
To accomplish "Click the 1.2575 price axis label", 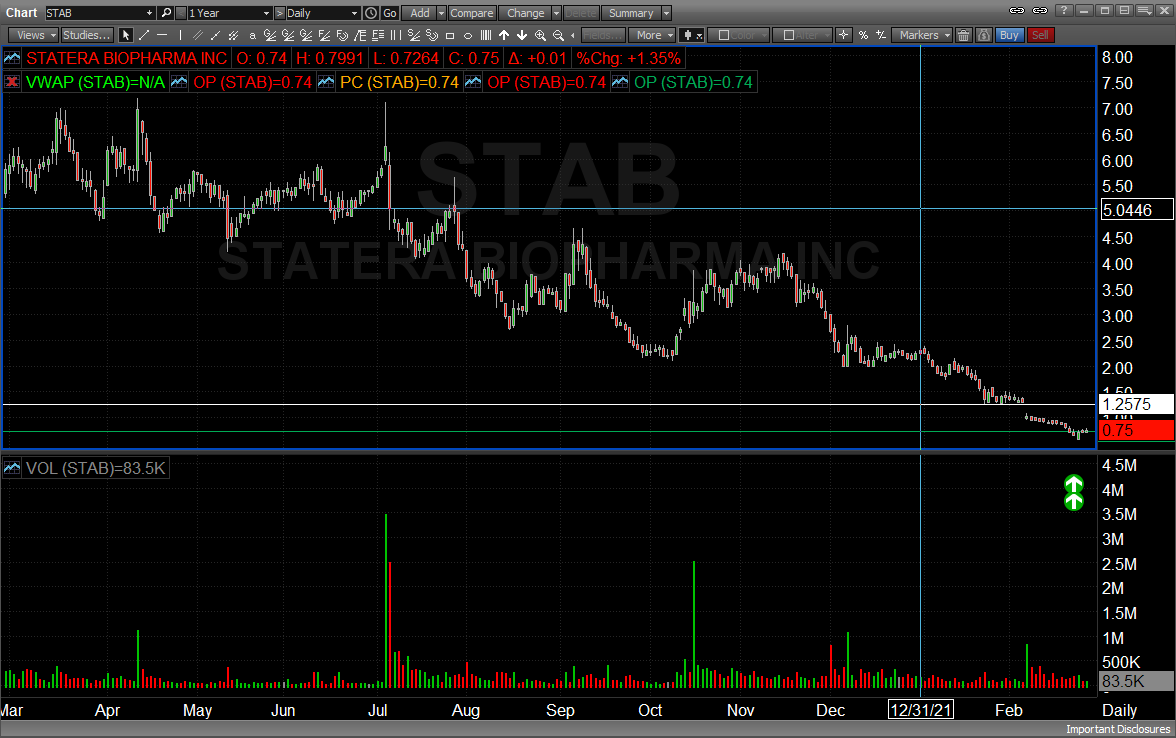I will (x=1136, y=404).
